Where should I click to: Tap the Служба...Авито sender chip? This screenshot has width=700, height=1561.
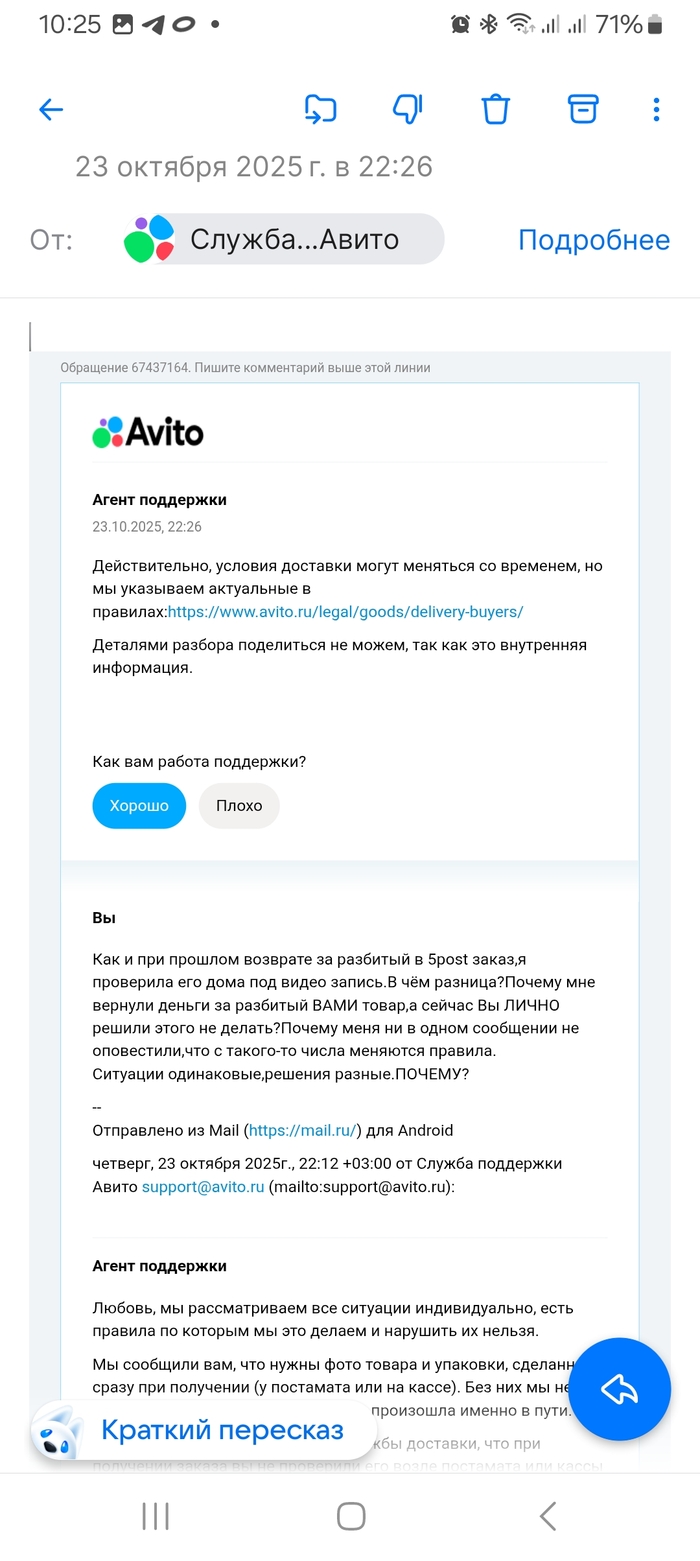point(294,240)
